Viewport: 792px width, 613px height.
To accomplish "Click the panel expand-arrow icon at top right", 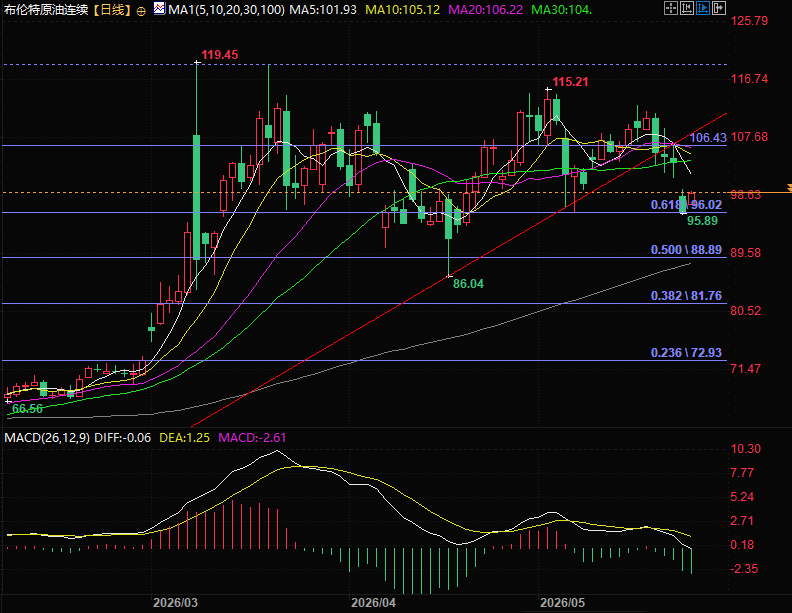I will 719,8.
